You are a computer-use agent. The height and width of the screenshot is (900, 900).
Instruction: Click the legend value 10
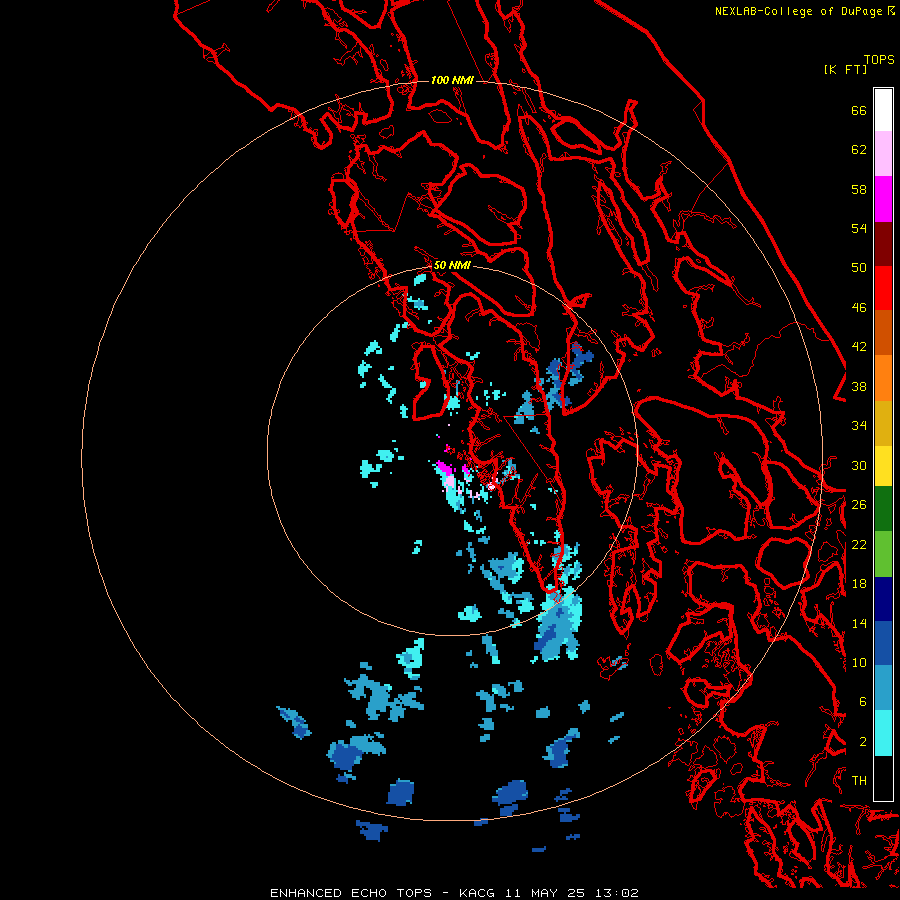[x=859, y=662]
